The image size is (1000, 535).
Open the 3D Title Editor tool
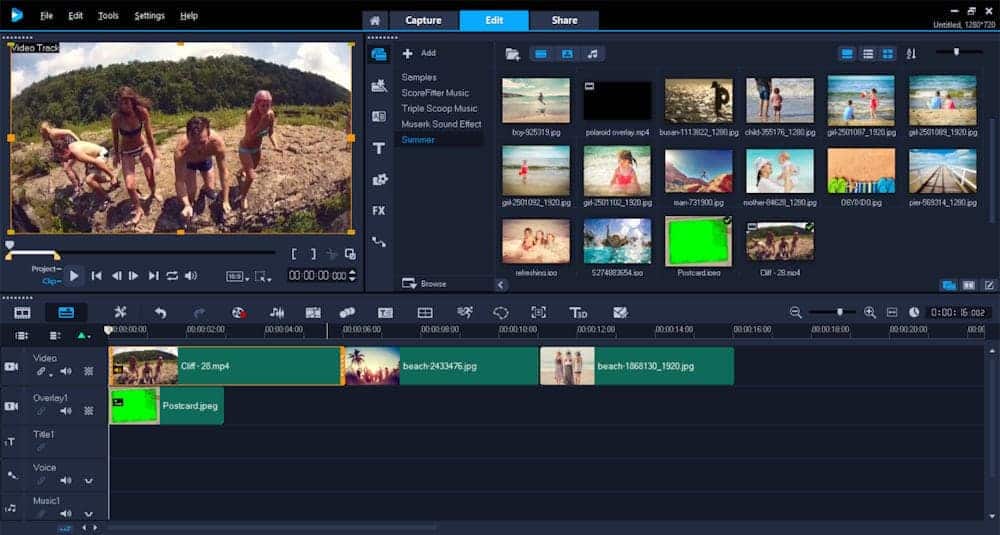(x=578, y=313)
